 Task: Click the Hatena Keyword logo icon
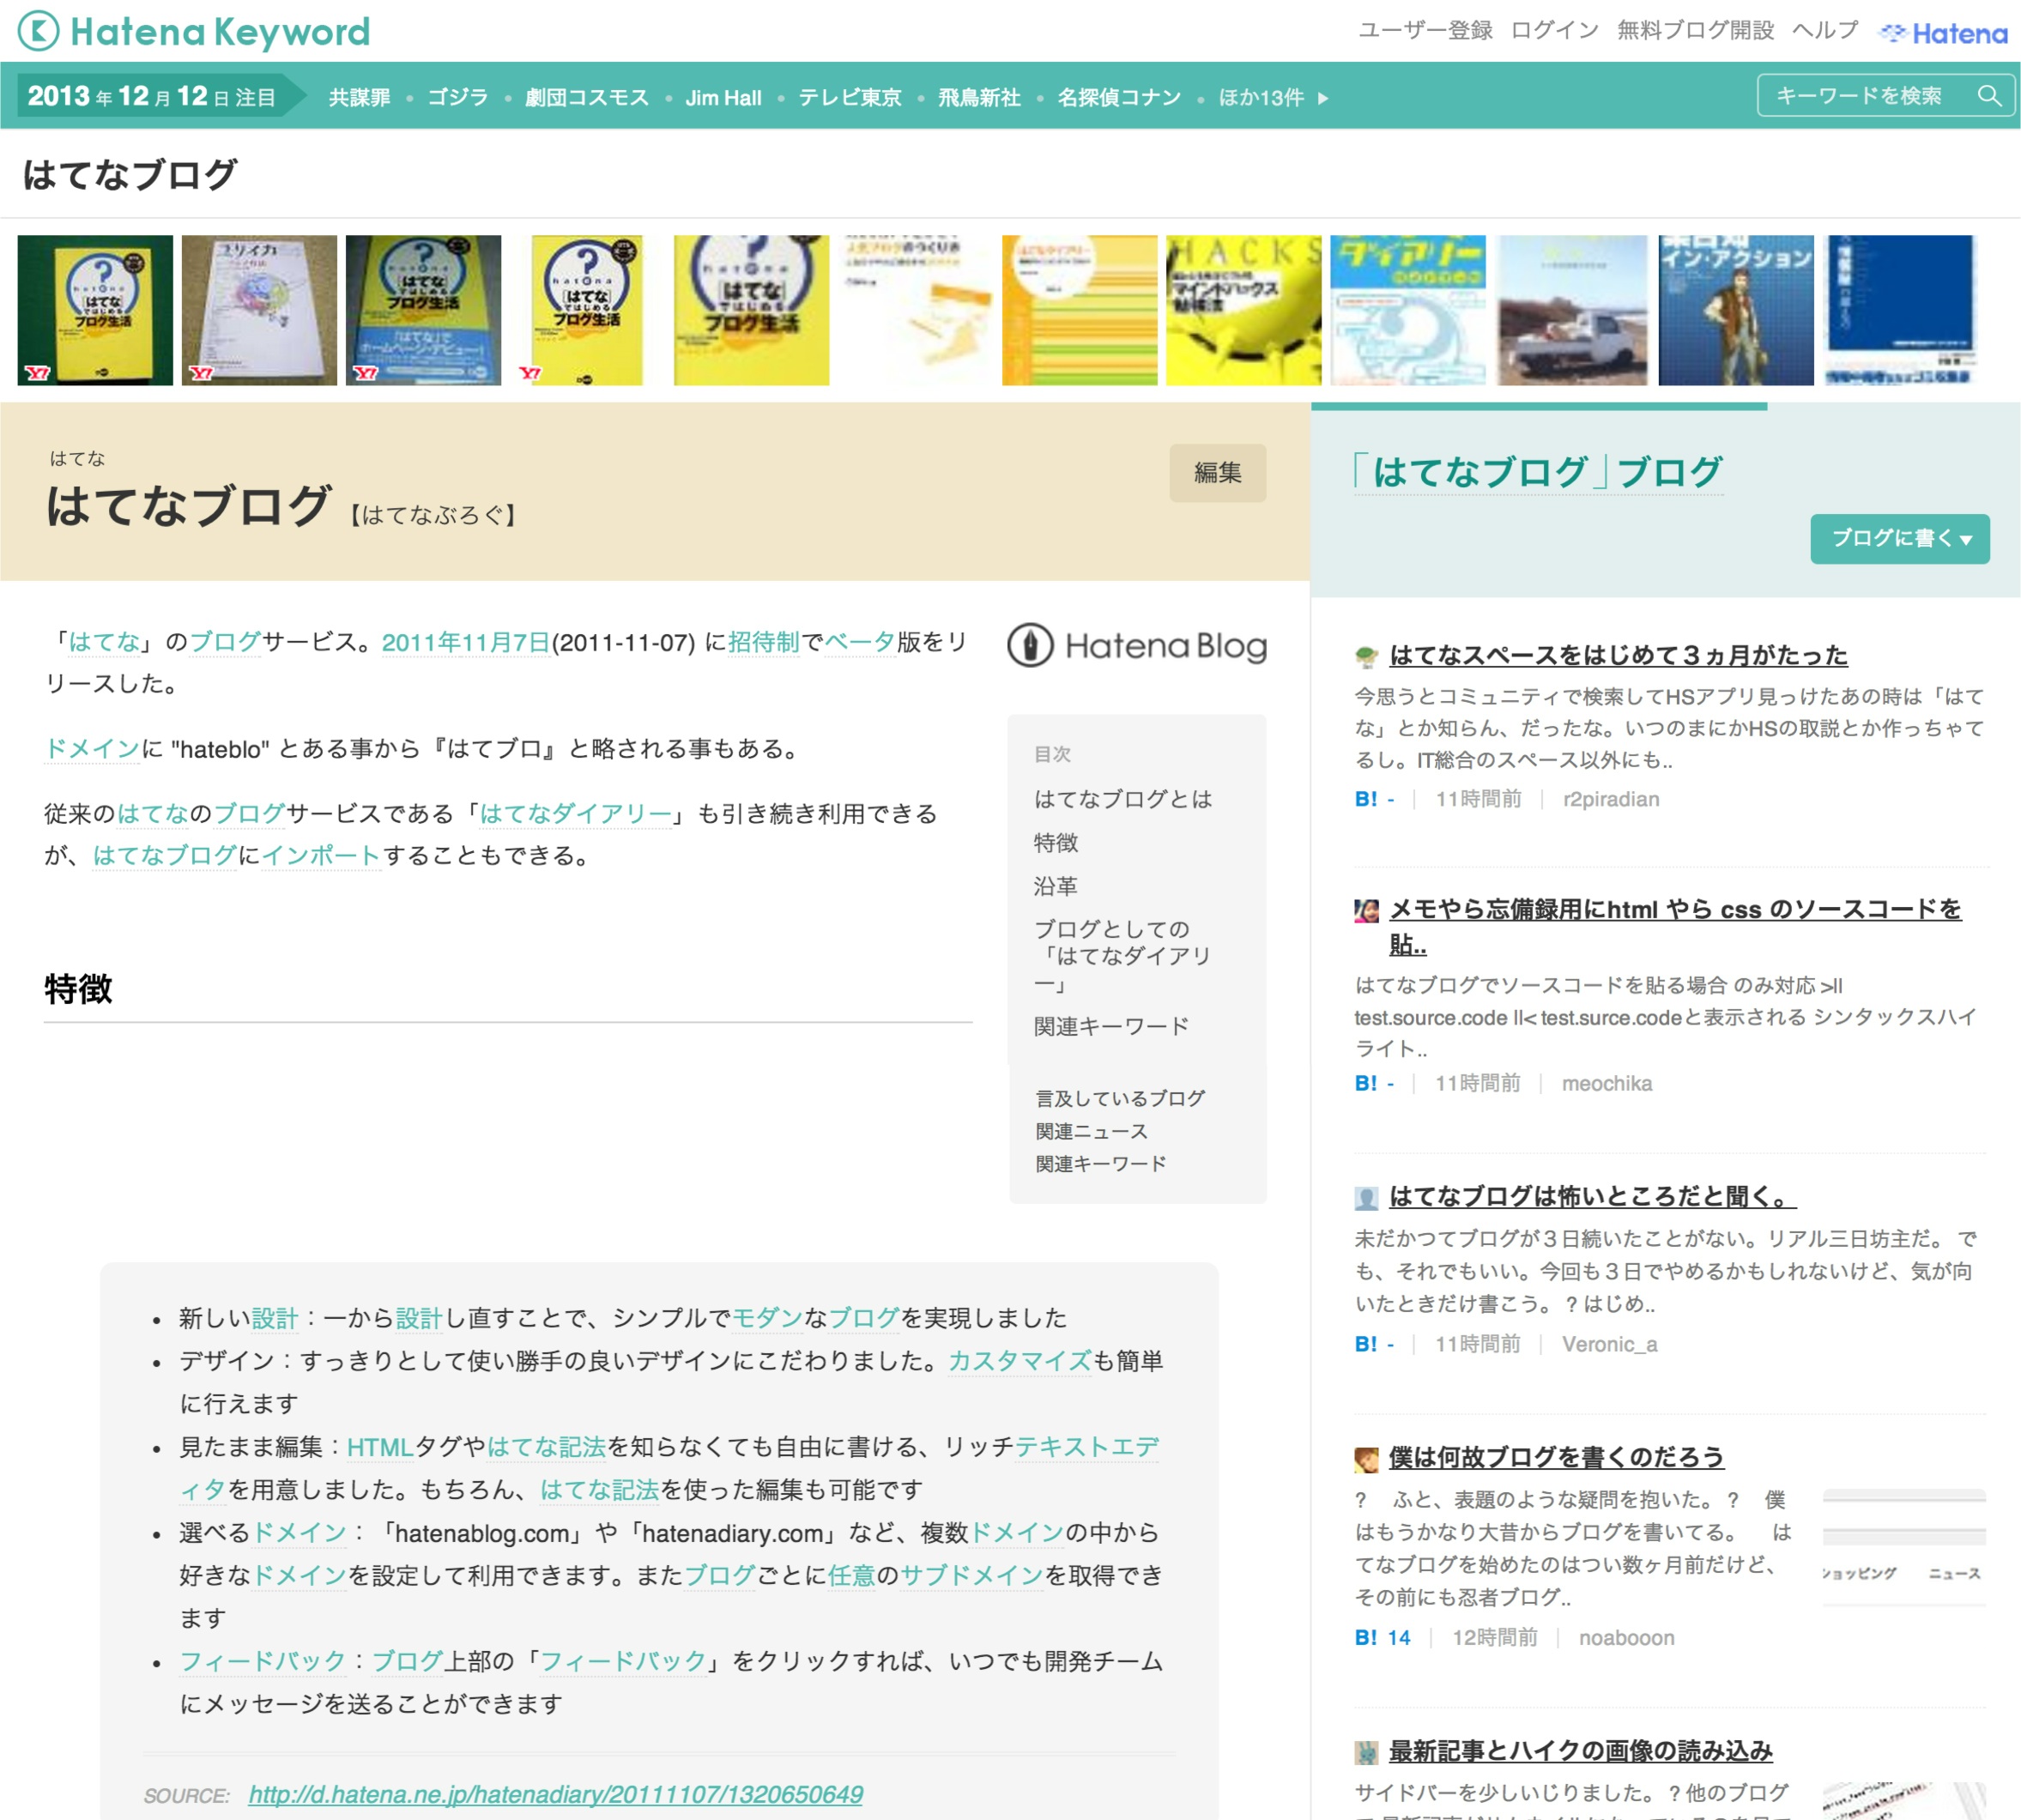(39, 31)
